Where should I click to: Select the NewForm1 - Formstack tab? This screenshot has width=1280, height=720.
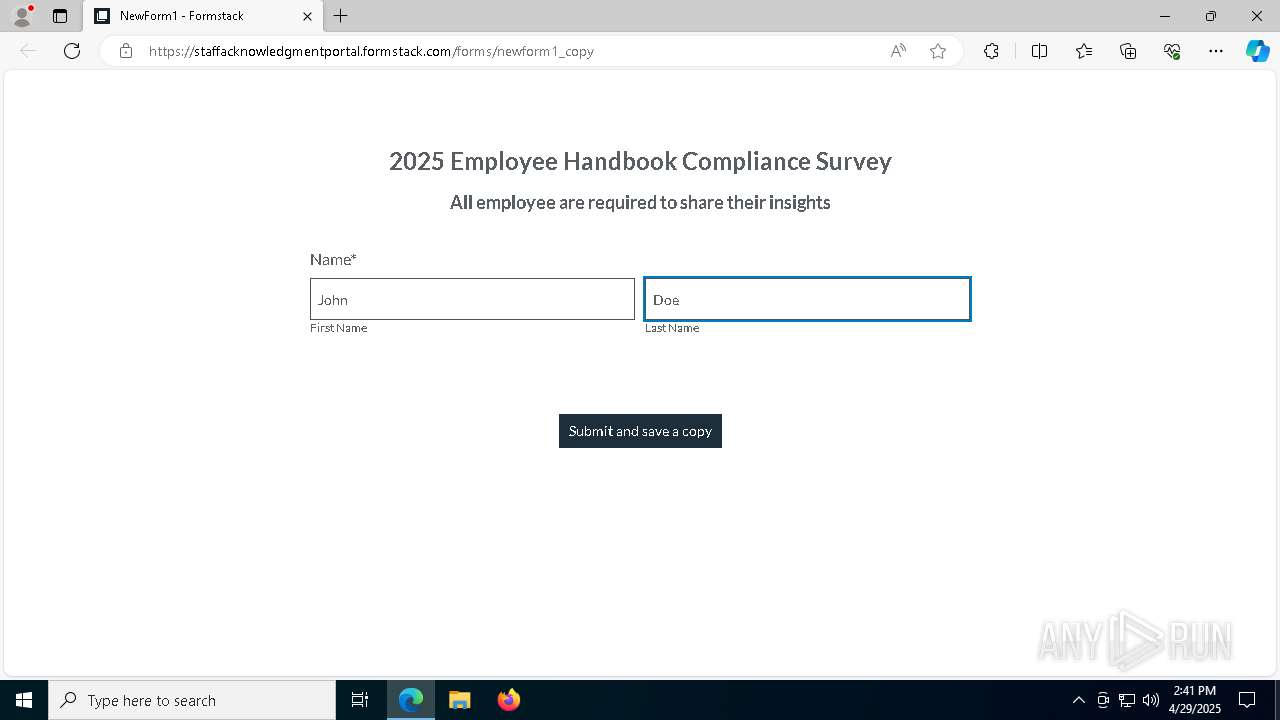(203, 16)
